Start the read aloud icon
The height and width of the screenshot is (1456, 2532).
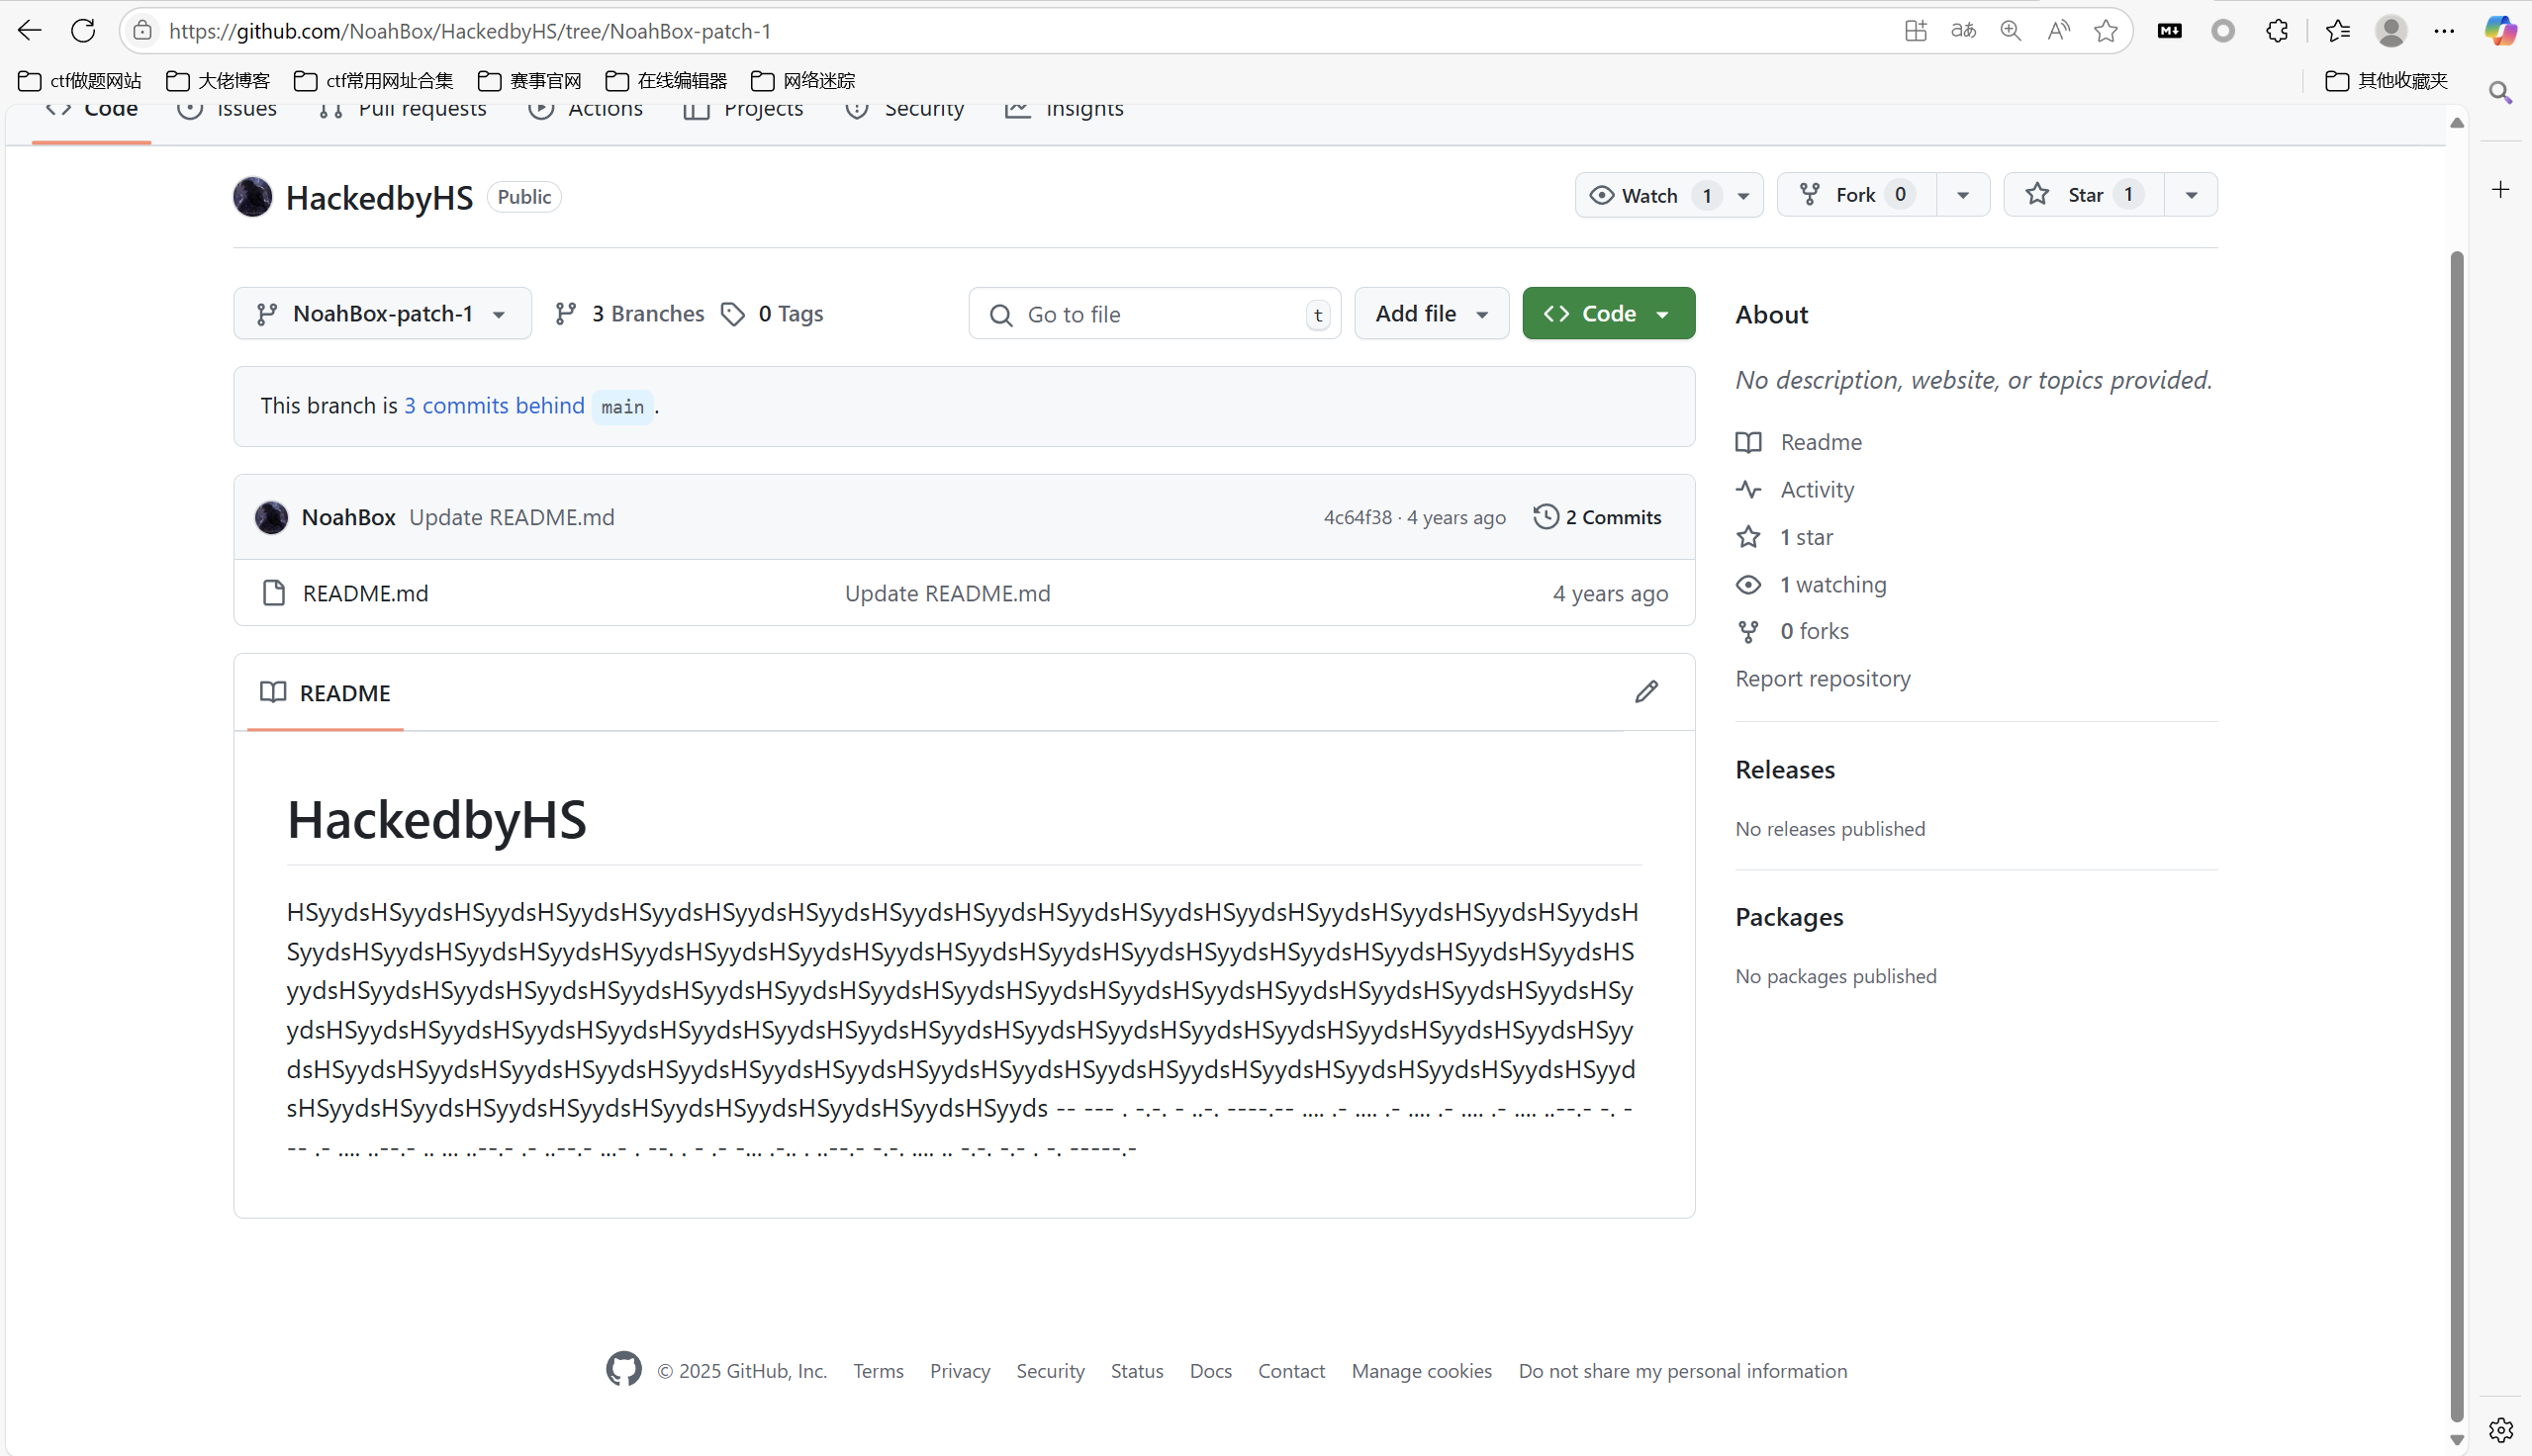pyautogui.click(x=2058, y=31)
